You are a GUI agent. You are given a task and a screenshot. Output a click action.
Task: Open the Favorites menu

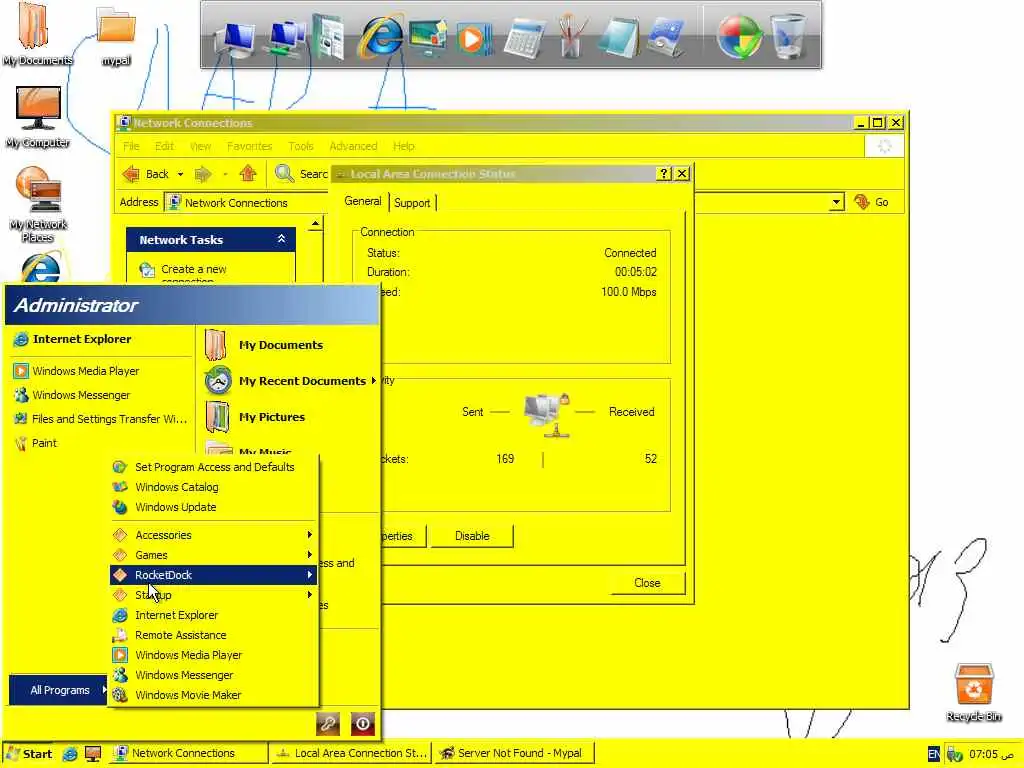pos(249,146)
